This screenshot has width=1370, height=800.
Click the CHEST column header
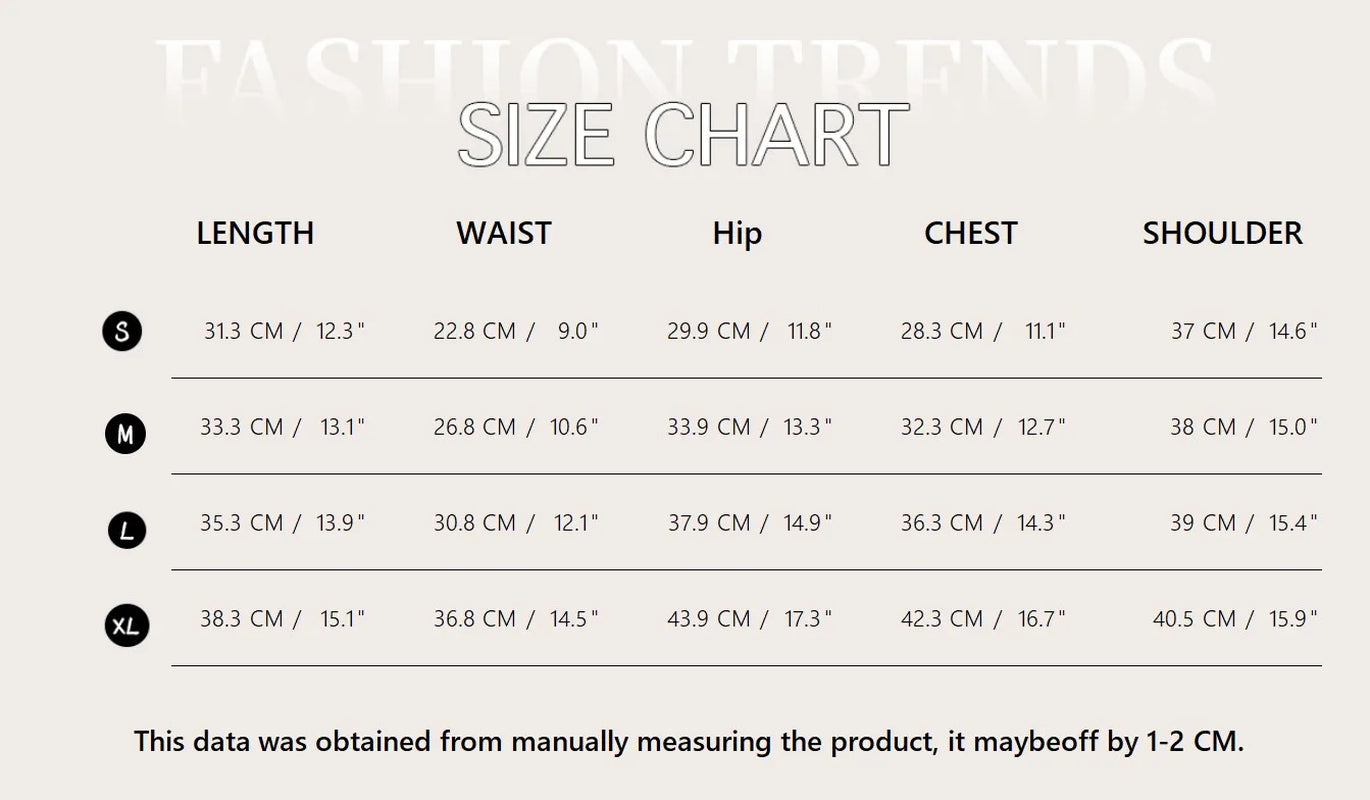coord(970,233)
